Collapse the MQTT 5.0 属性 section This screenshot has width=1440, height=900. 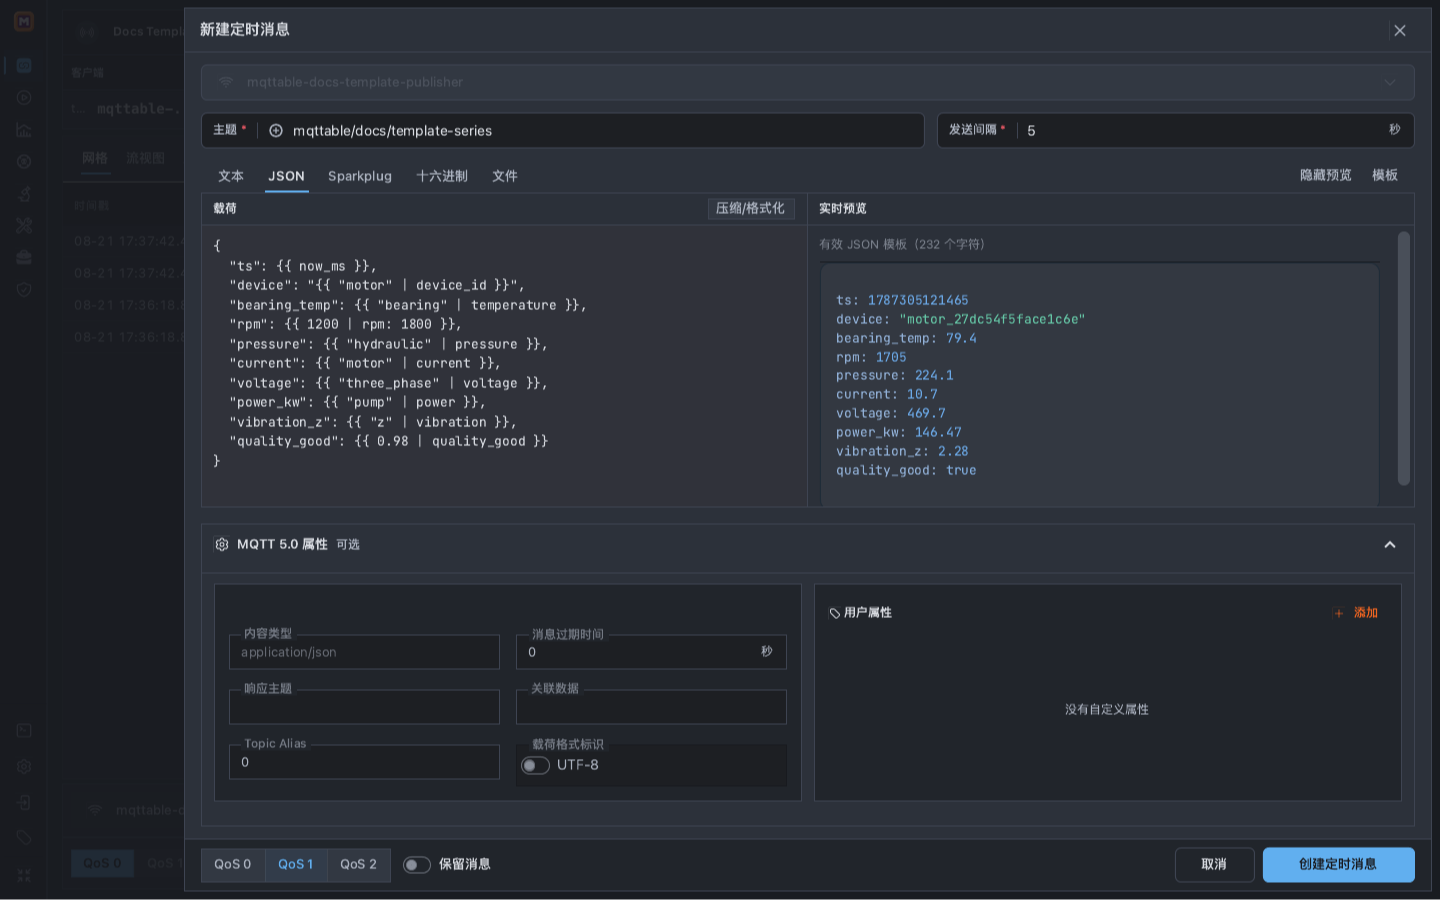pos(1389,545)
